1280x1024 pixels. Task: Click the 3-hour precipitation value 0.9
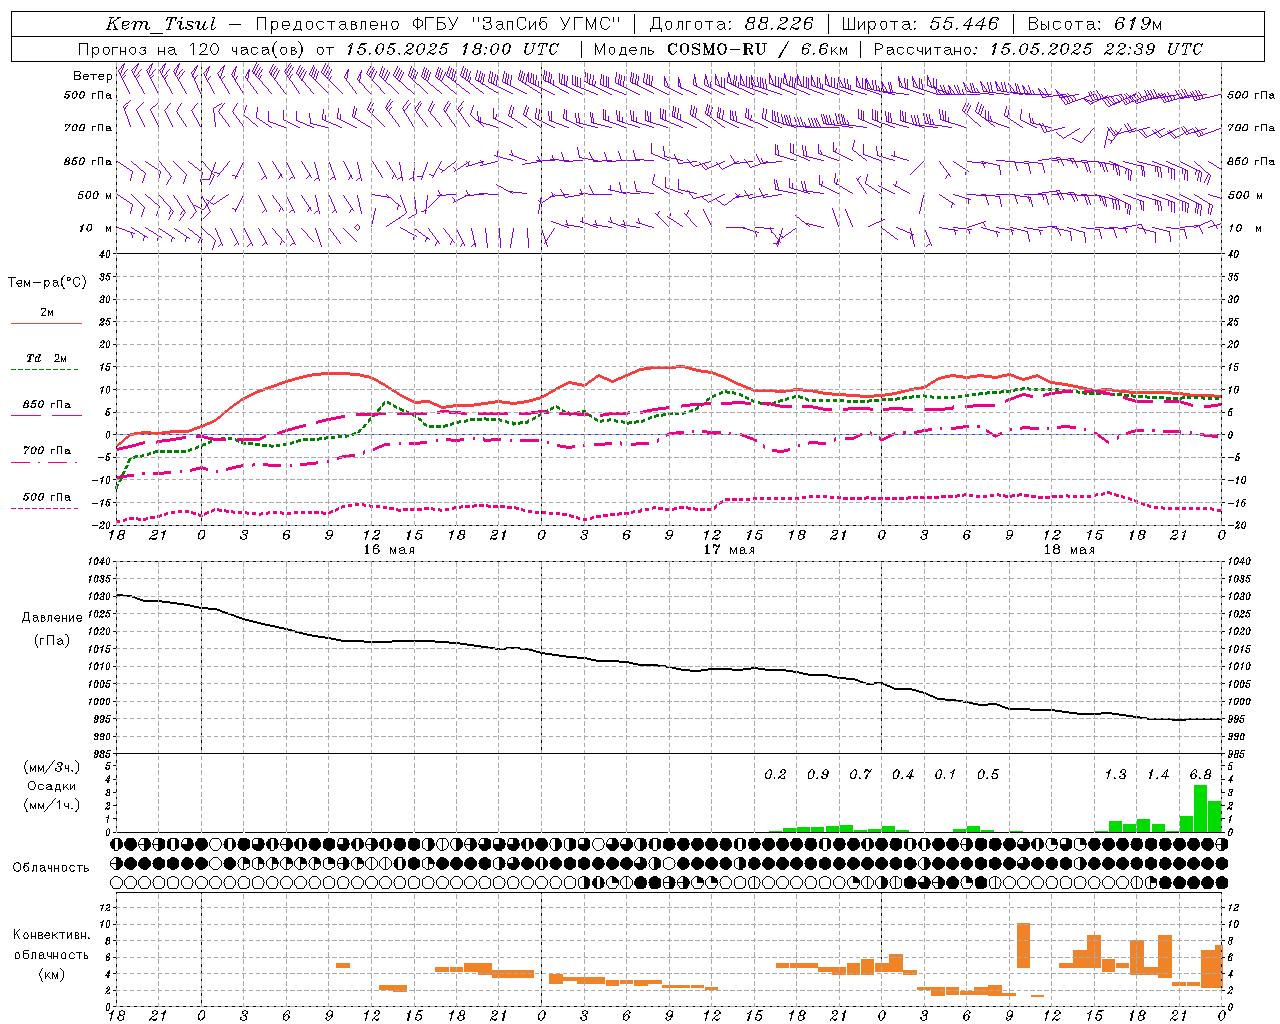pos(818,774)
